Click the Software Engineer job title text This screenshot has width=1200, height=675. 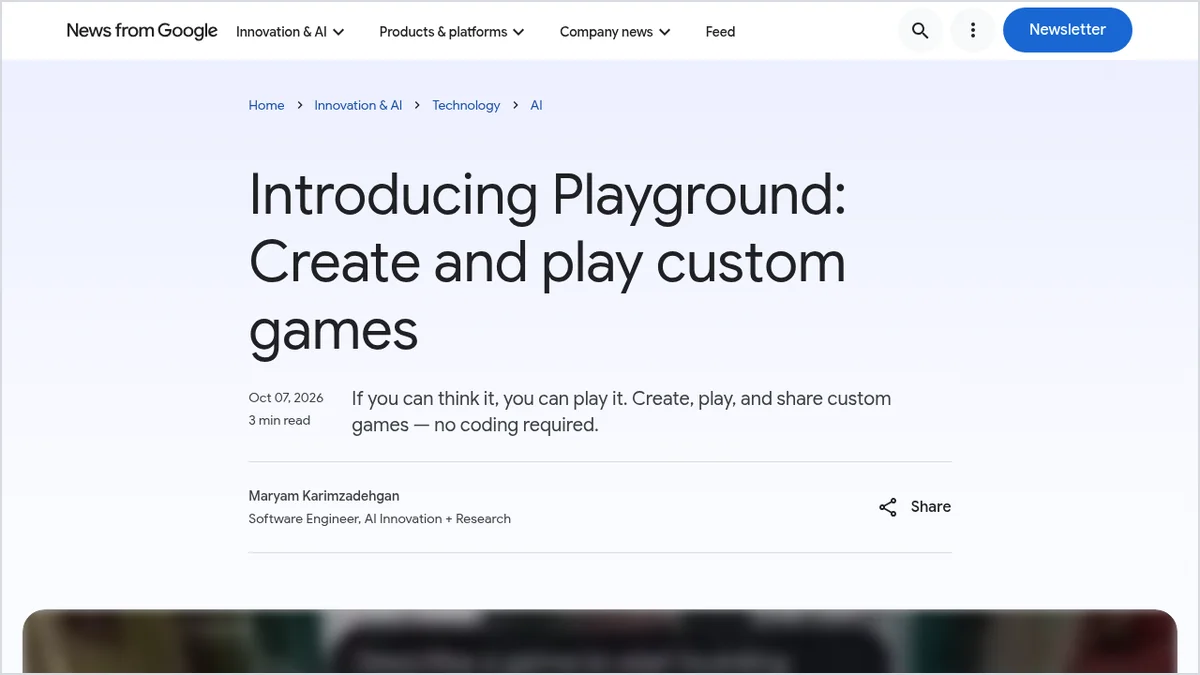pyautogui.click(x=380, y=519)
